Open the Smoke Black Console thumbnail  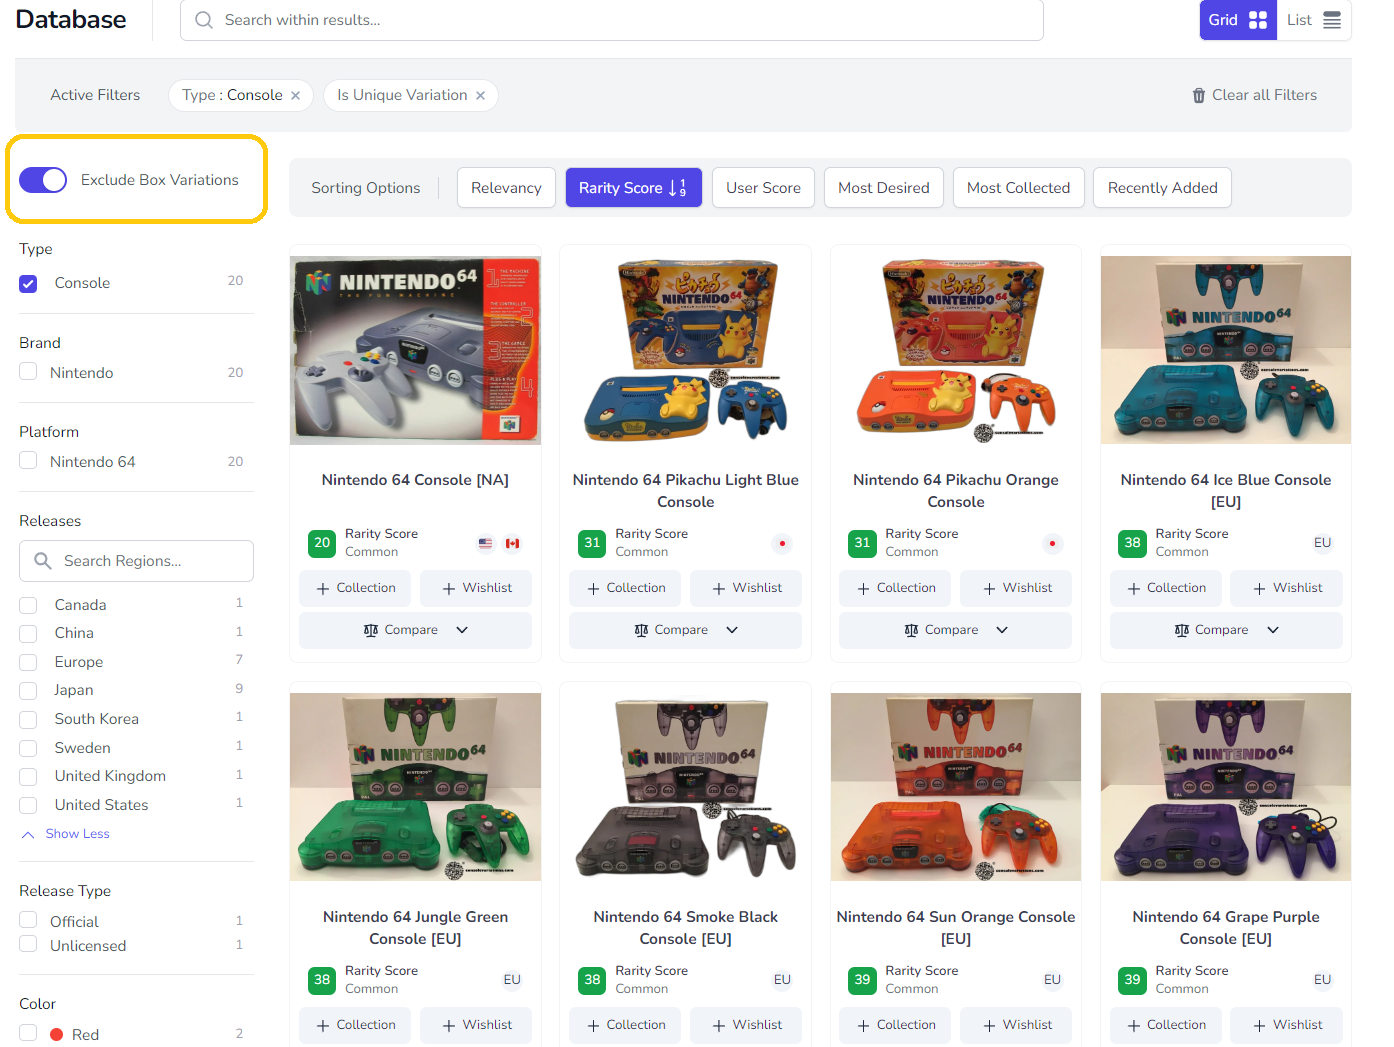685,787
